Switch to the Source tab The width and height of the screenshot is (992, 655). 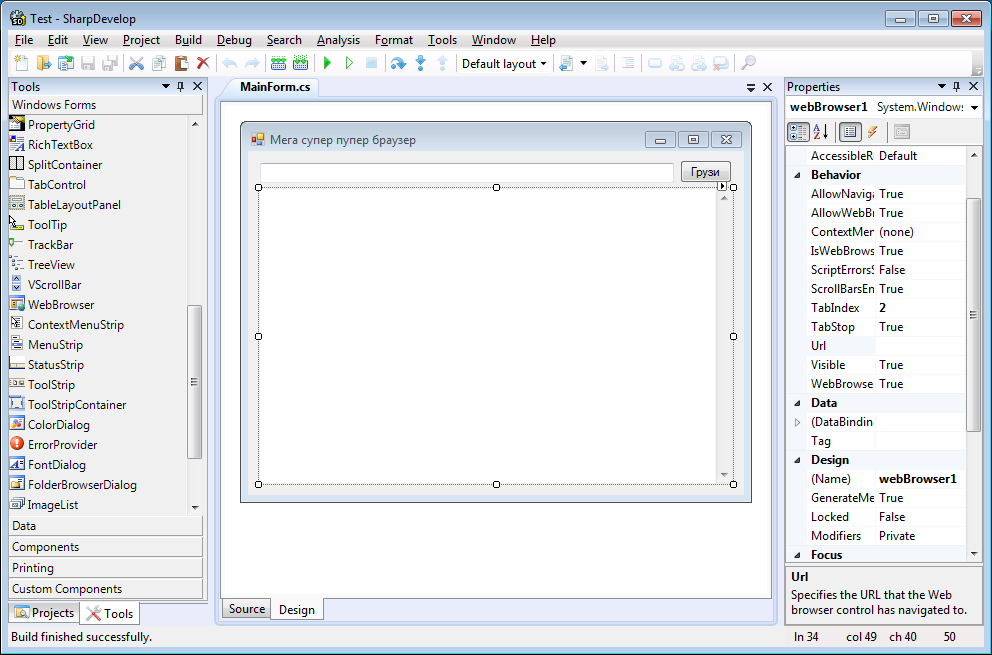pos(247,609)
